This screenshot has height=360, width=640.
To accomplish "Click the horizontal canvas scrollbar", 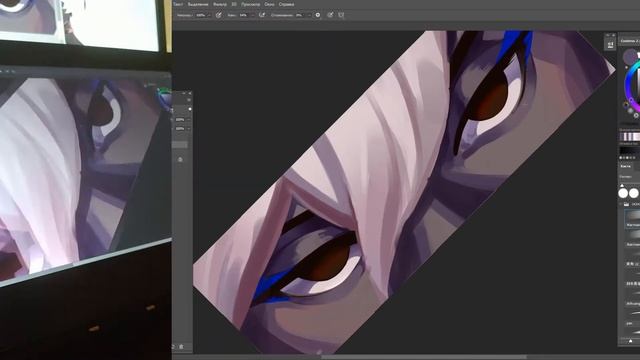I will [x=423, y=357].
